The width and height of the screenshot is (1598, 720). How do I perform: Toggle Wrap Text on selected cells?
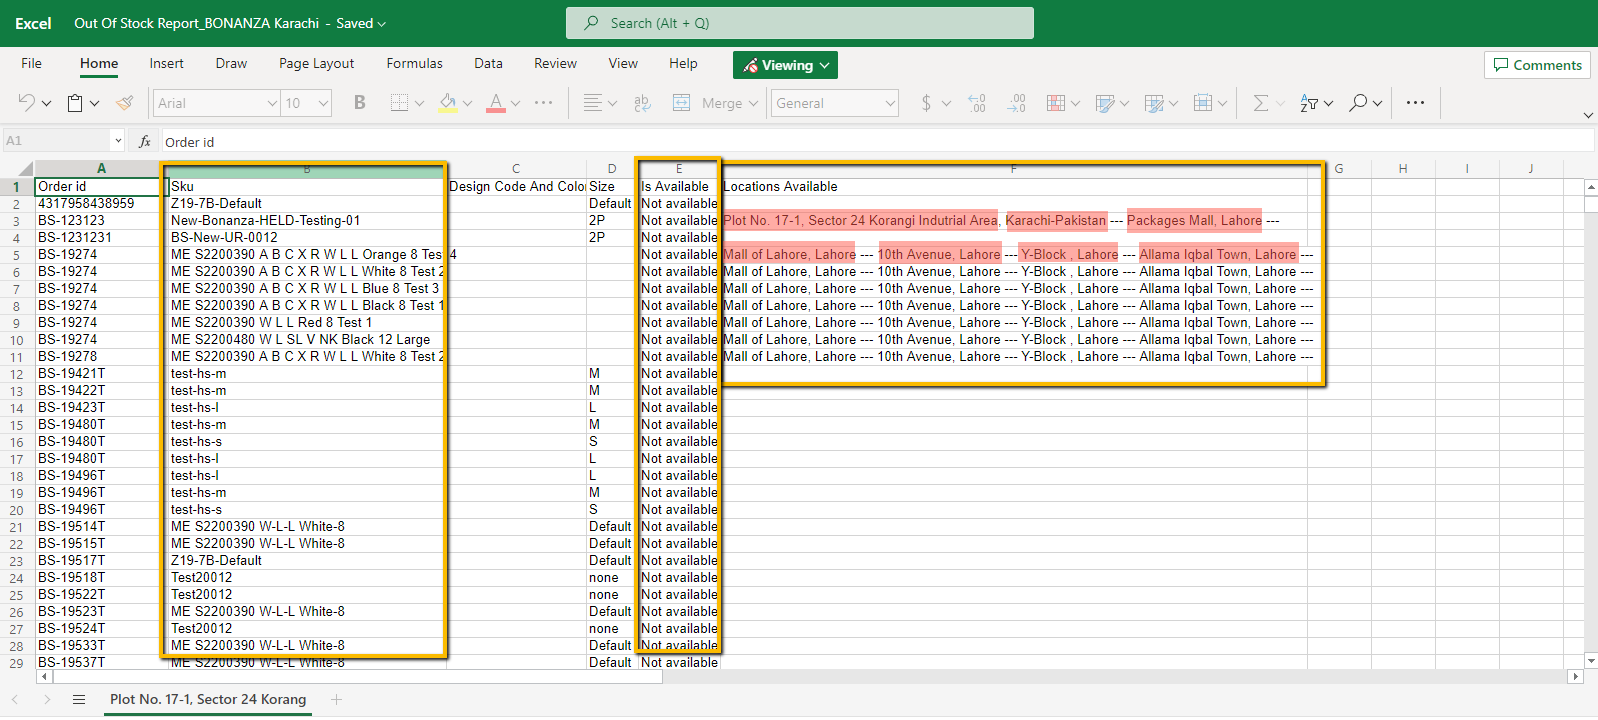coord(642,103)
